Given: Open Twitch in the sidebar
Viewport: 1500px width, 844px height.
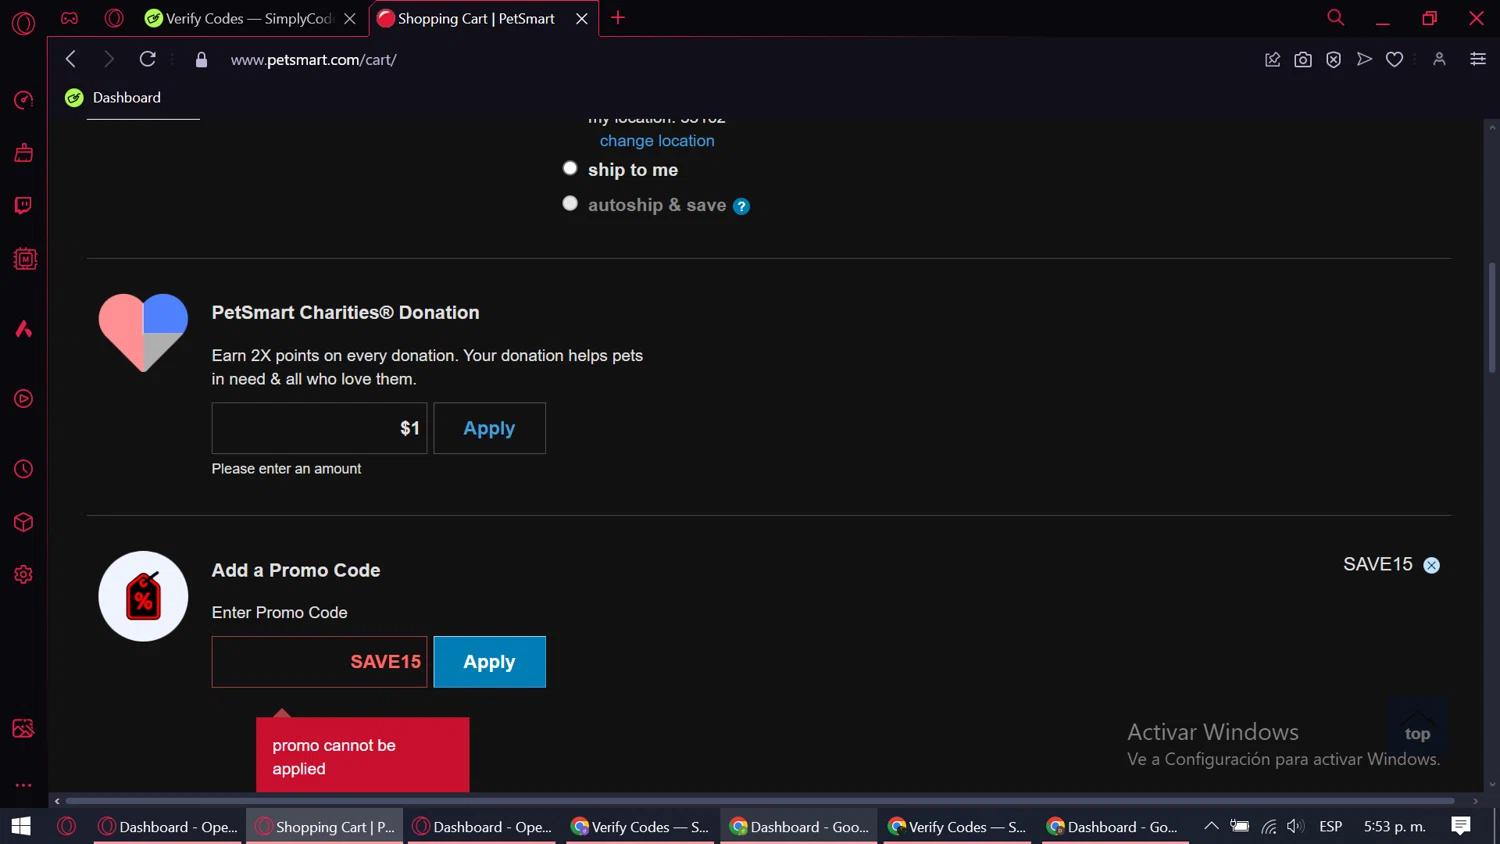Looking at the screenshot, I should pos(23,206).
